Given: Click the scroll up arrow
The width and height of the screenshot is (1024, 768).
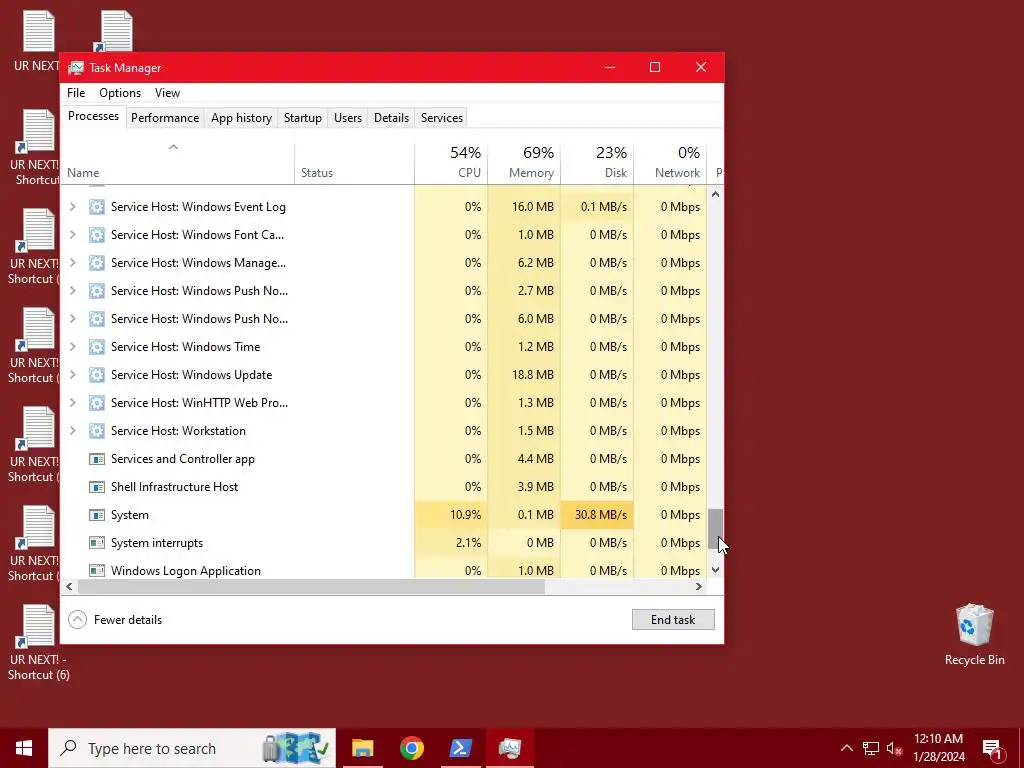Looking at the screenshot, I should point(715,194).
